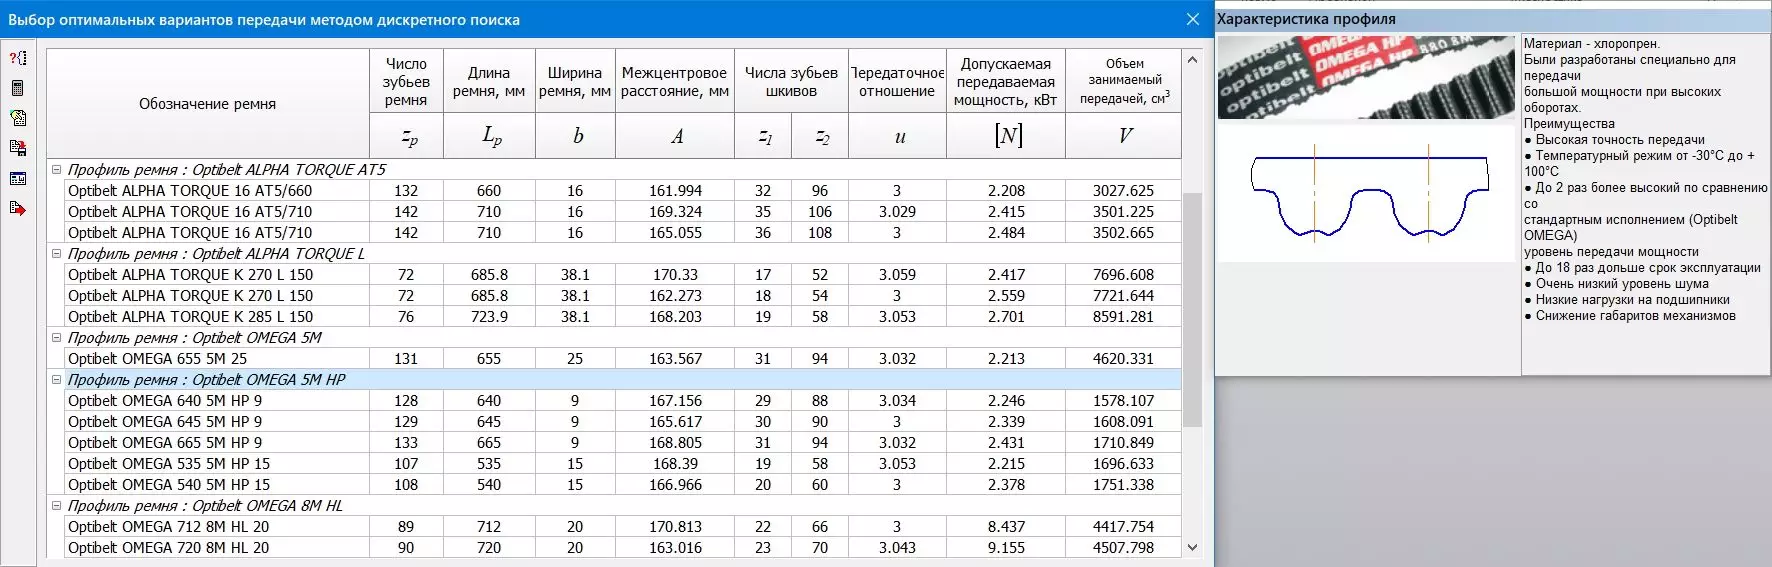Click the zp symbol subheader cell
Viewport: 1772px width, 567px height.
406,136
